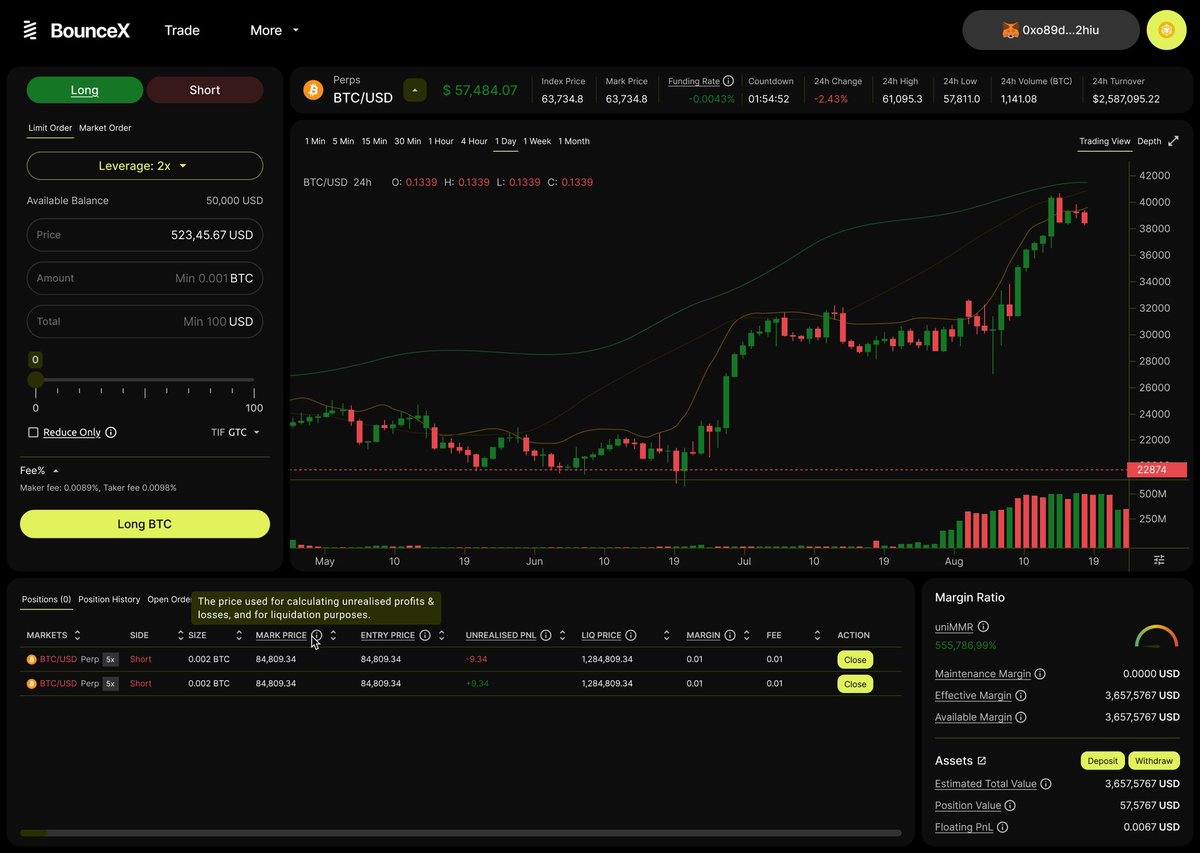The image size is (1200, 853).
Task: Tick the Reduce Only checkbox
Action: [33, 432]
